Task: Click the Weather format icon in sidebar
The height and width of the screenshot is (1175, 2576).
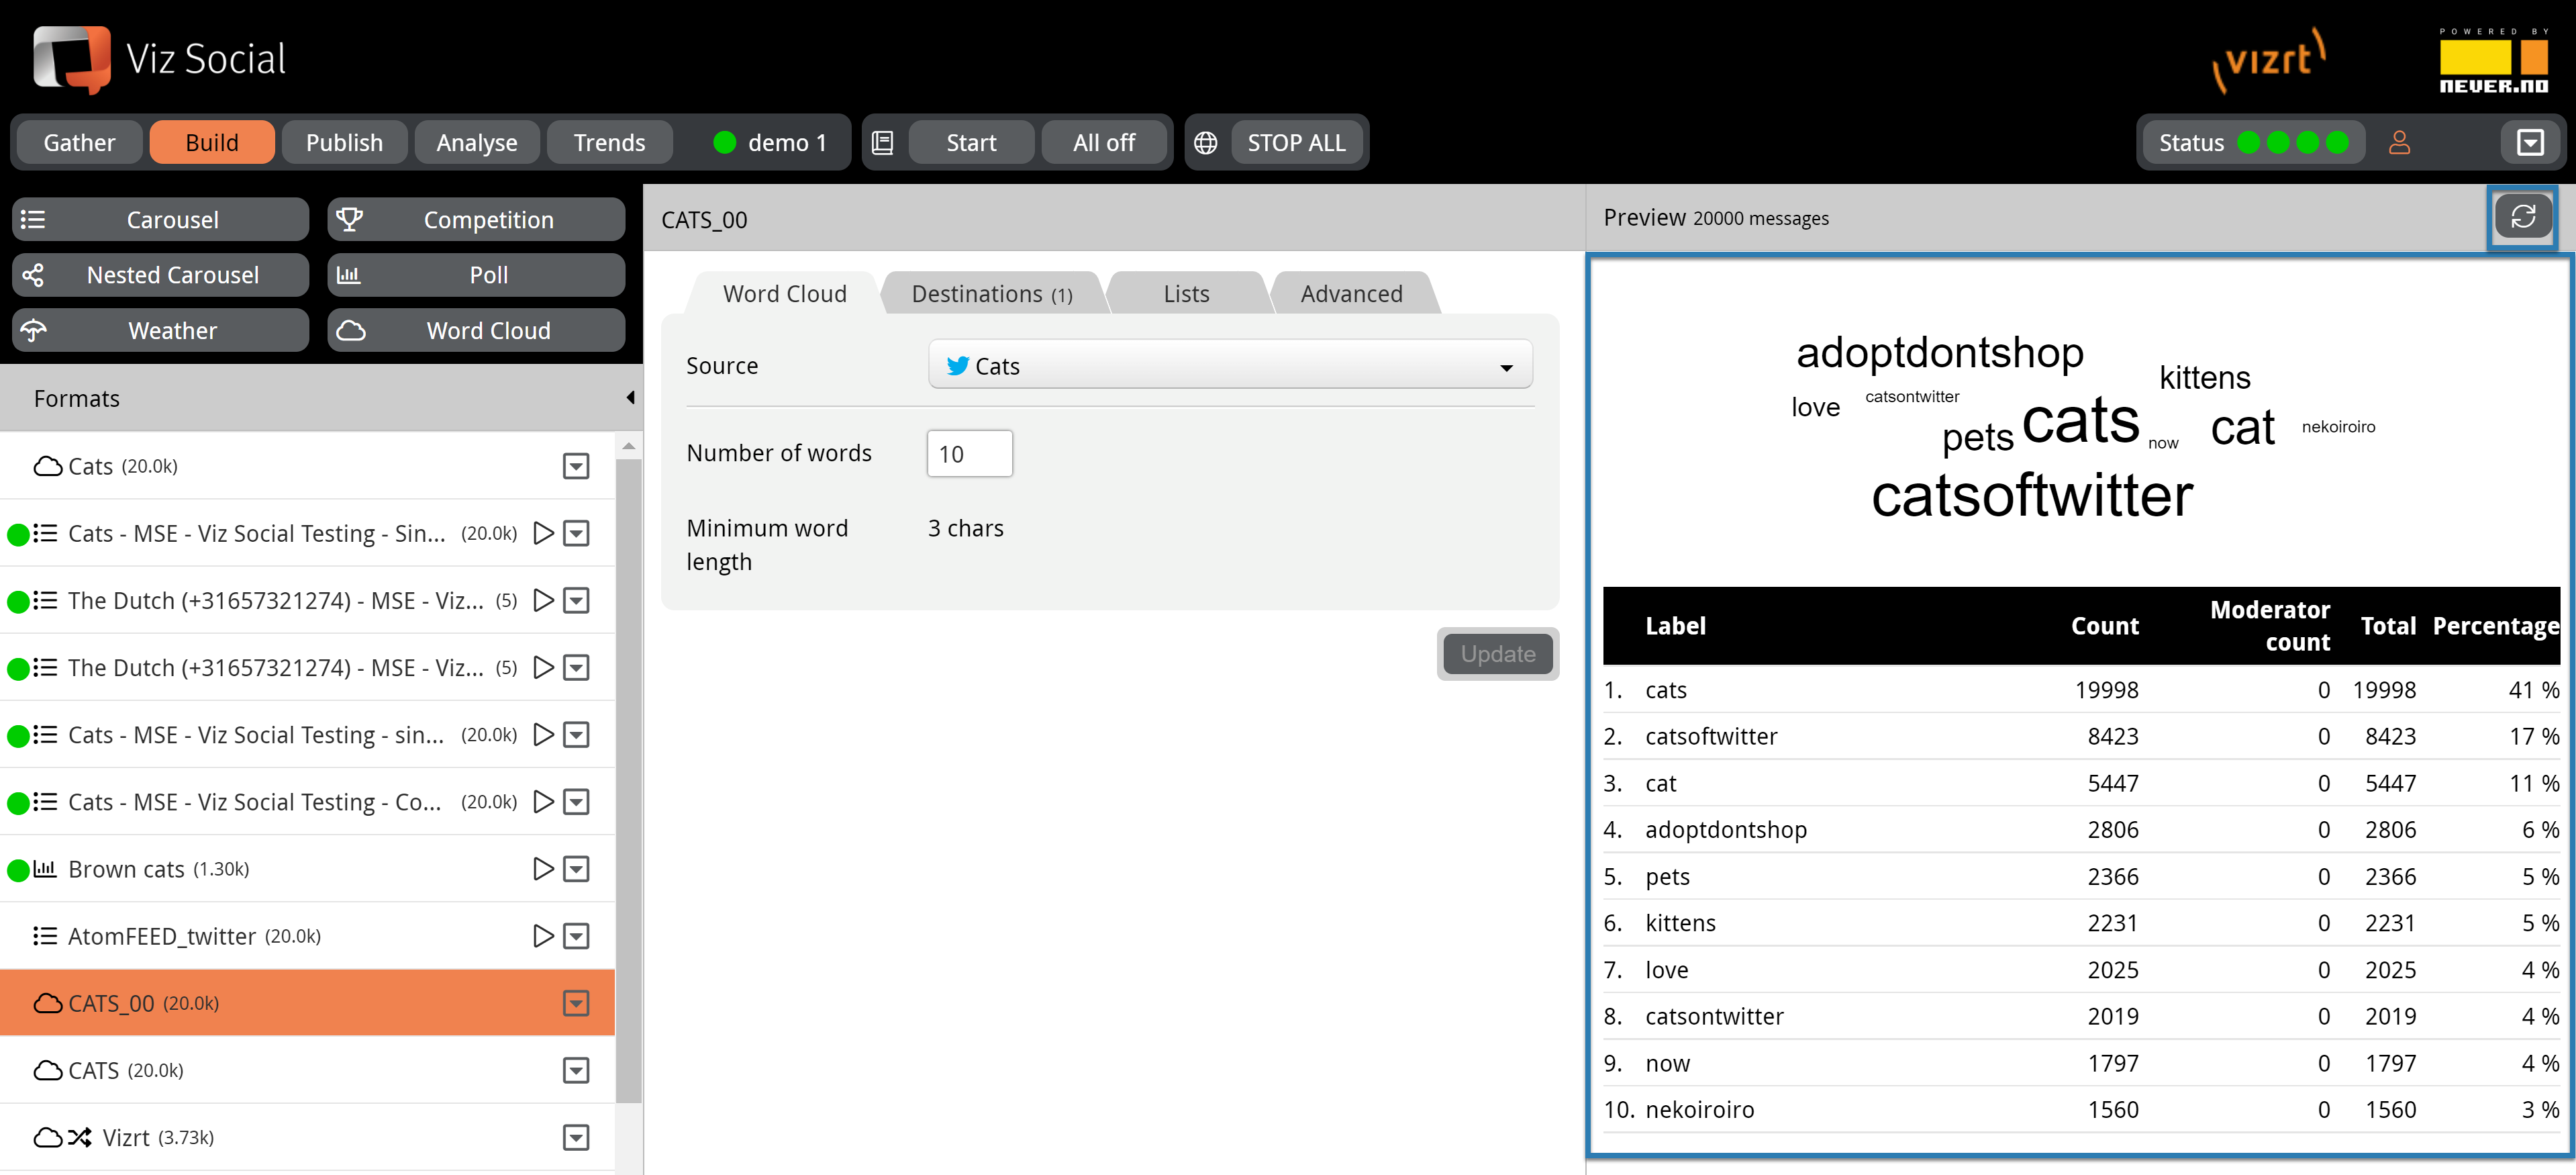Action: pyautogui.click(x=36, y=329)
